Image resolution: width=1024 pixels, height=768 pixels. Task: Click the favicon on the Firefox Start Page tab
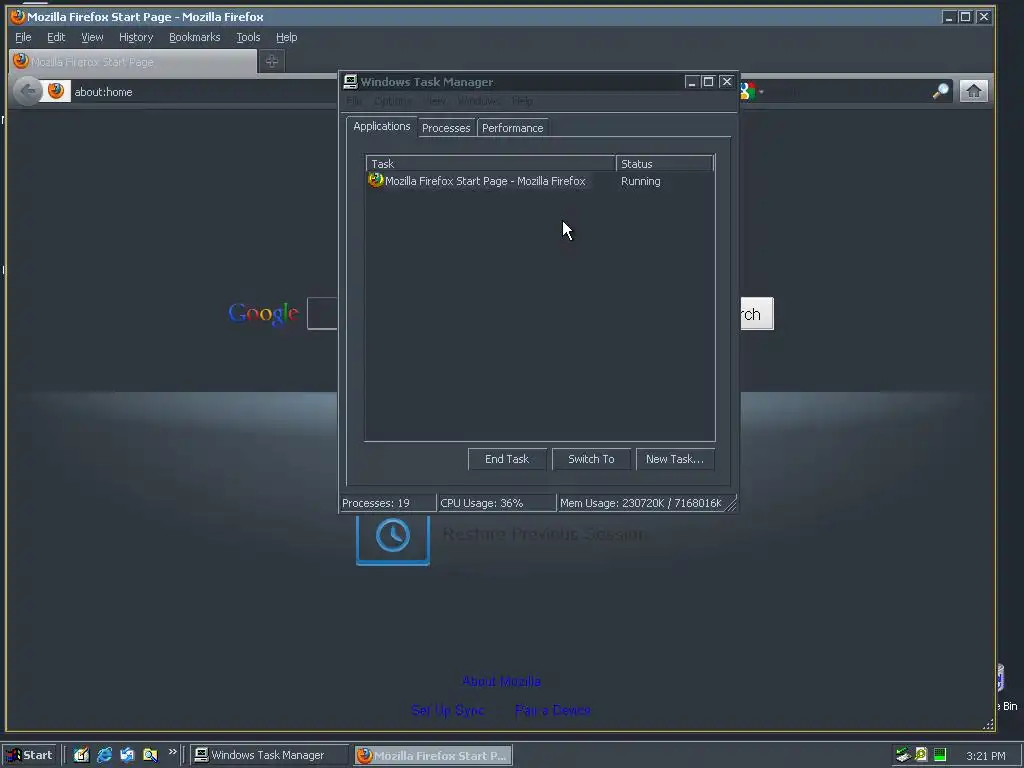(x=21, y=61)
